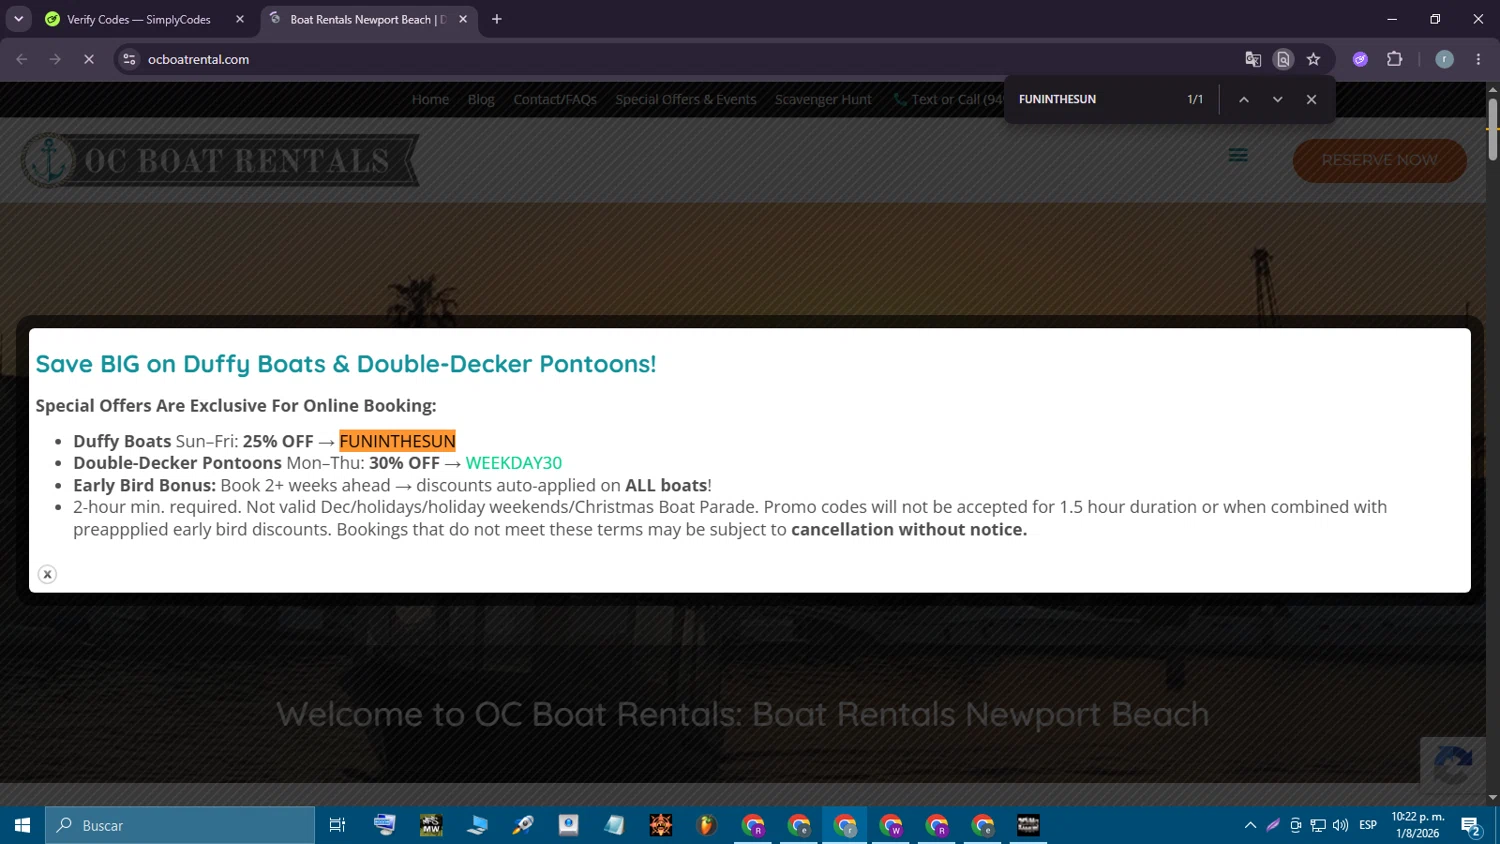Open the site hamburger menu

1238,155
